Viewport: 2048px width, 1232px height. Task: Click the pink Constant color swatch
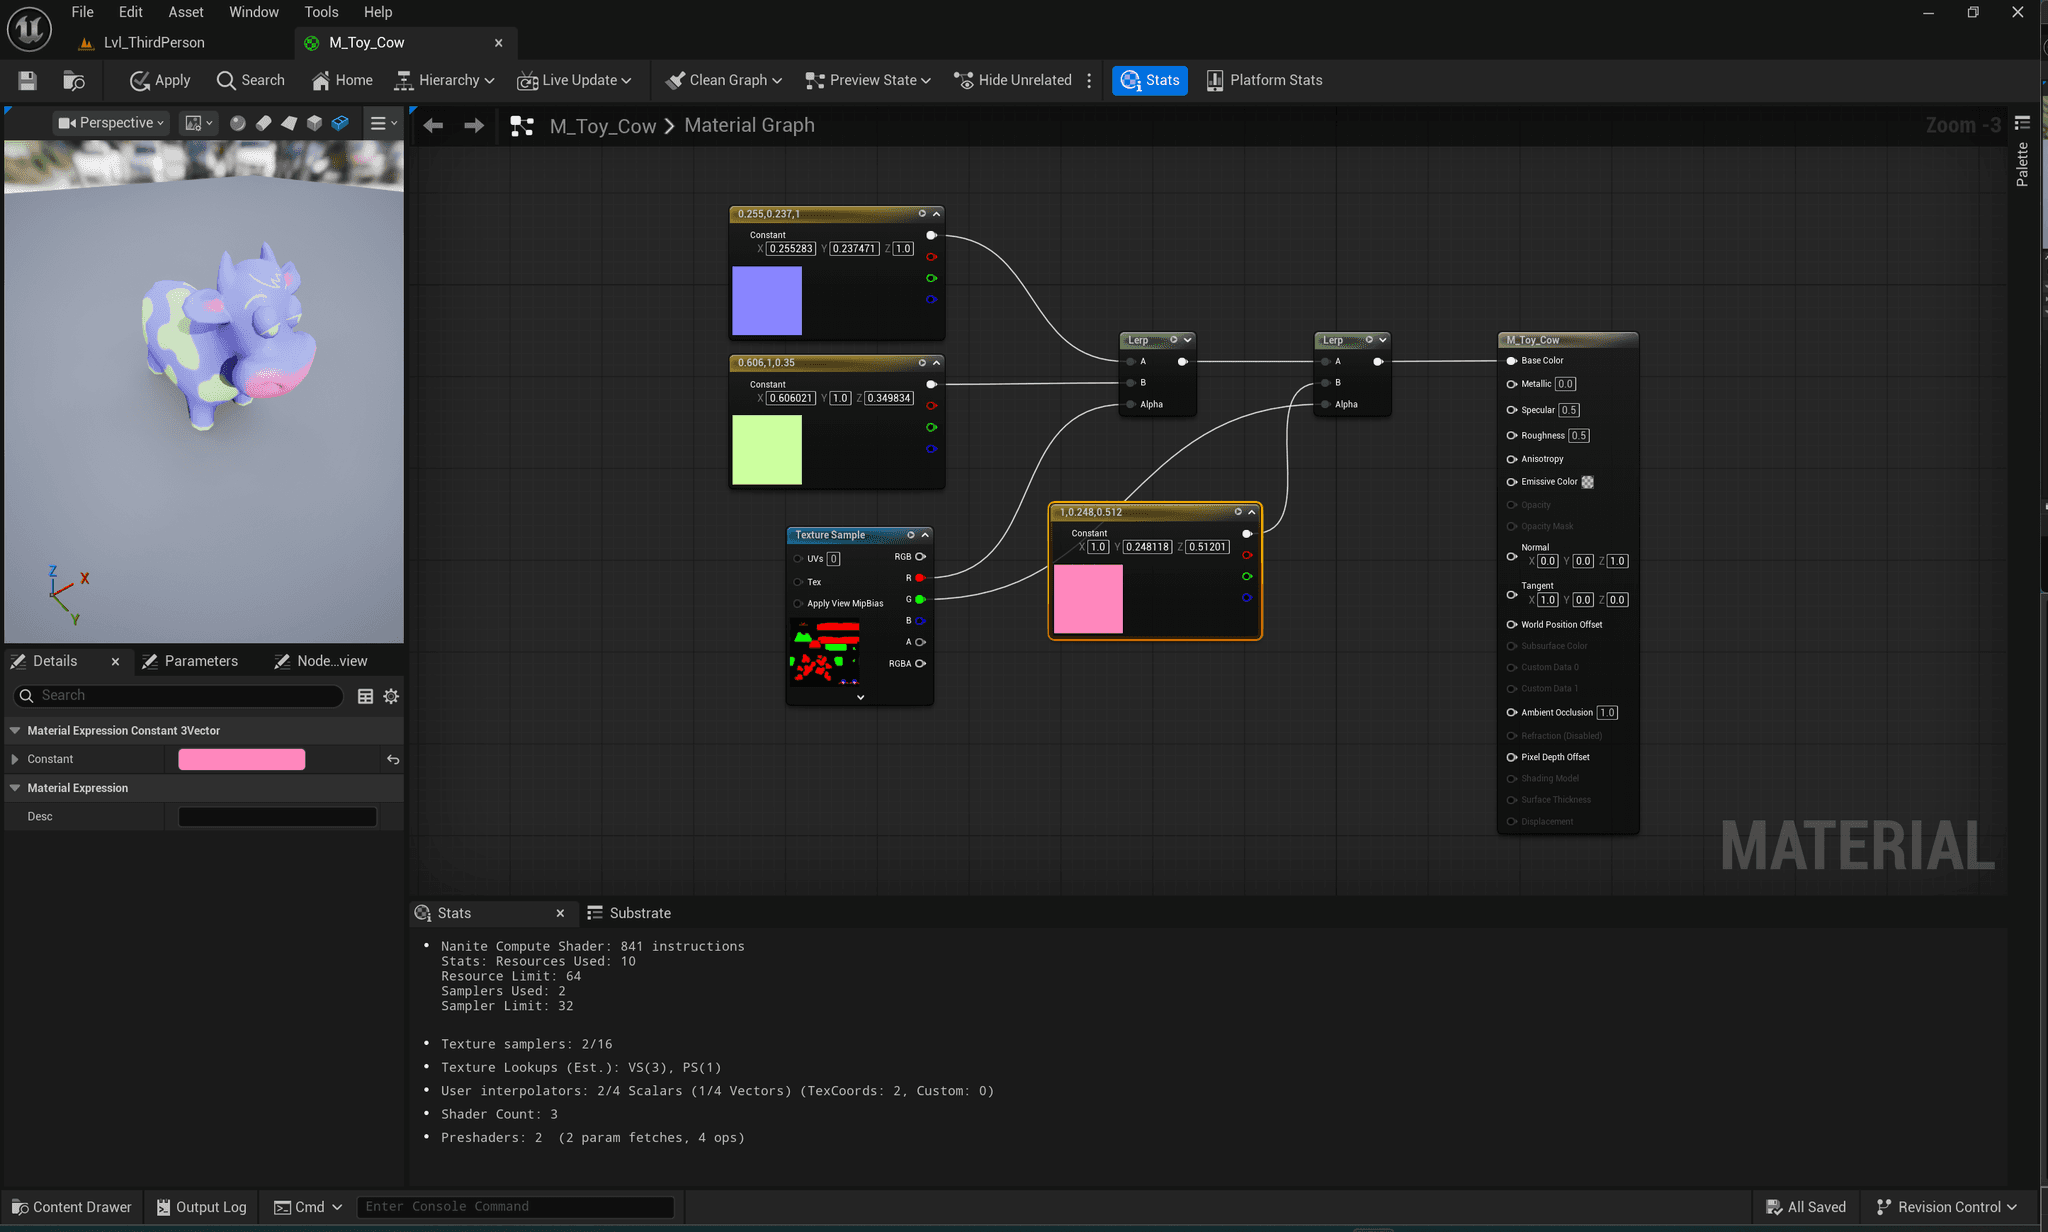coord(241,759)
